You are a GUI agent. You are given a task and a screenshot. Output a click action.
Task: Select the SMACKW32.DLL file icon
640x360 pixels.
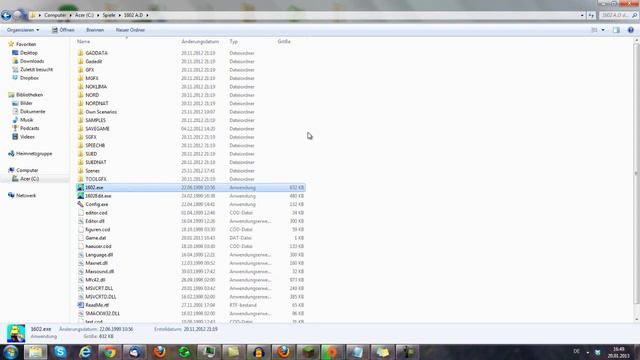[80, 313]
